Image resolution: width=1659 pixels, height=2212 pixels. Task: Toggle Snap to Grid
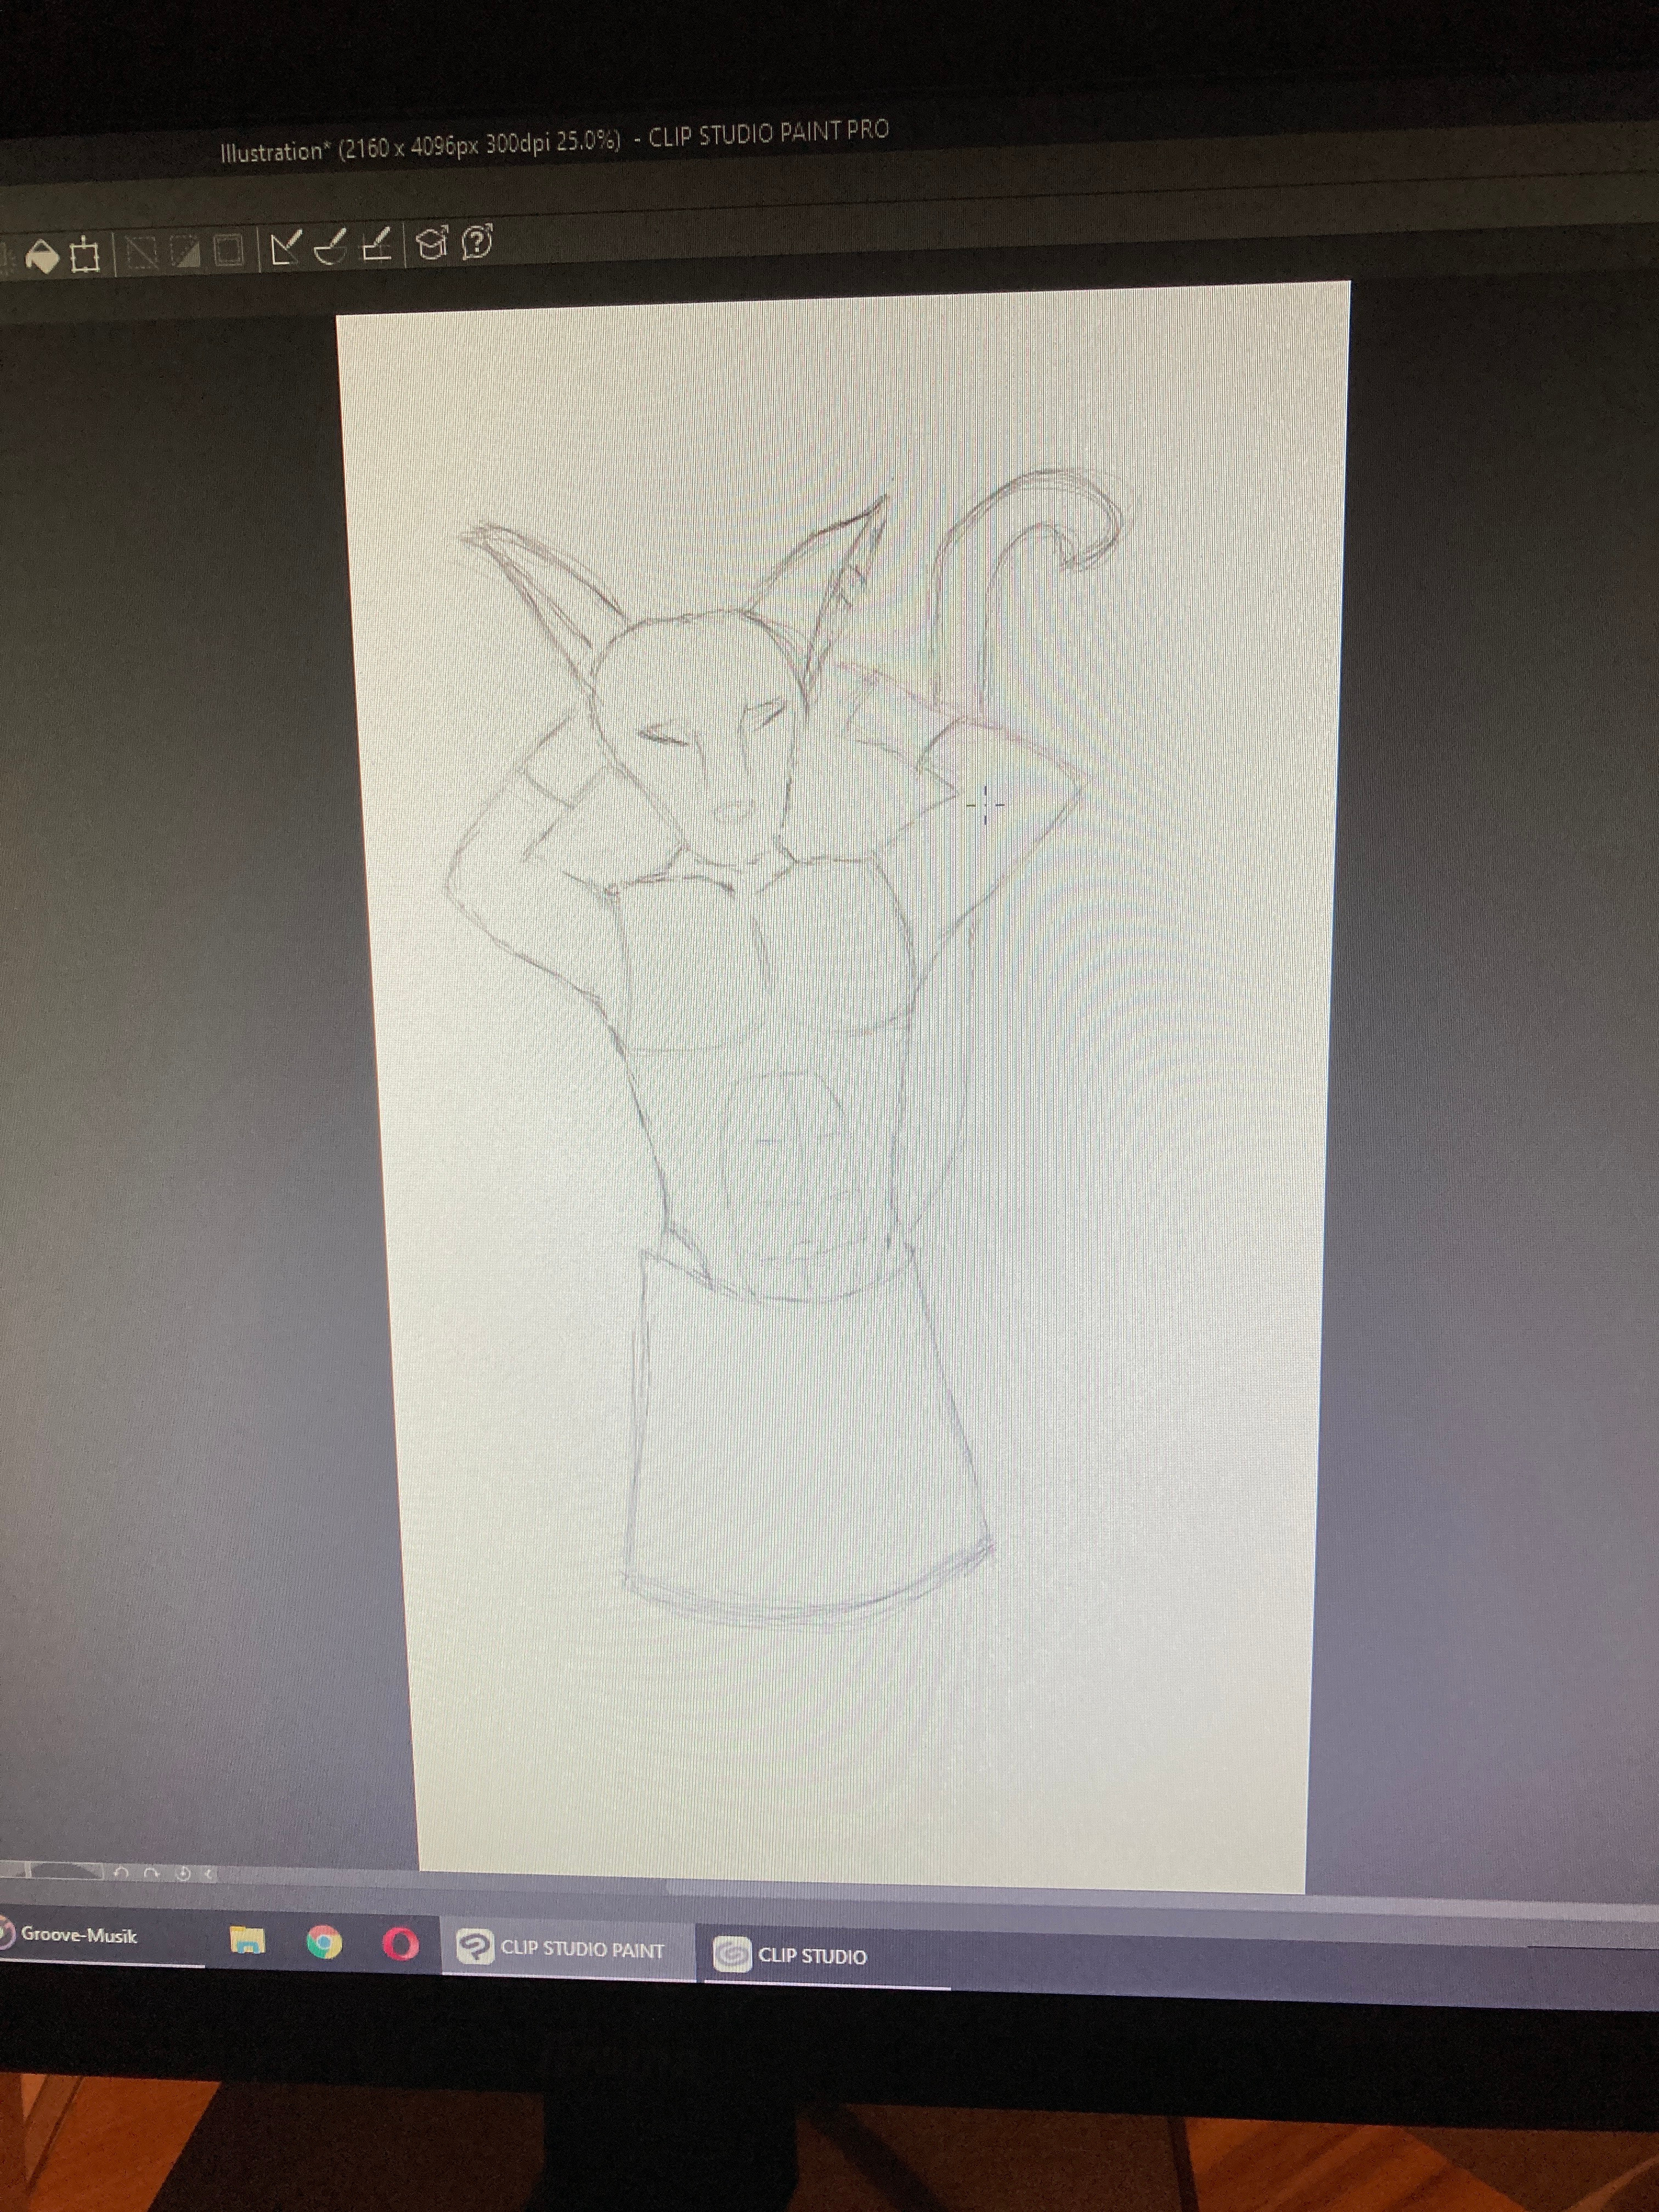tap(377, 245)
